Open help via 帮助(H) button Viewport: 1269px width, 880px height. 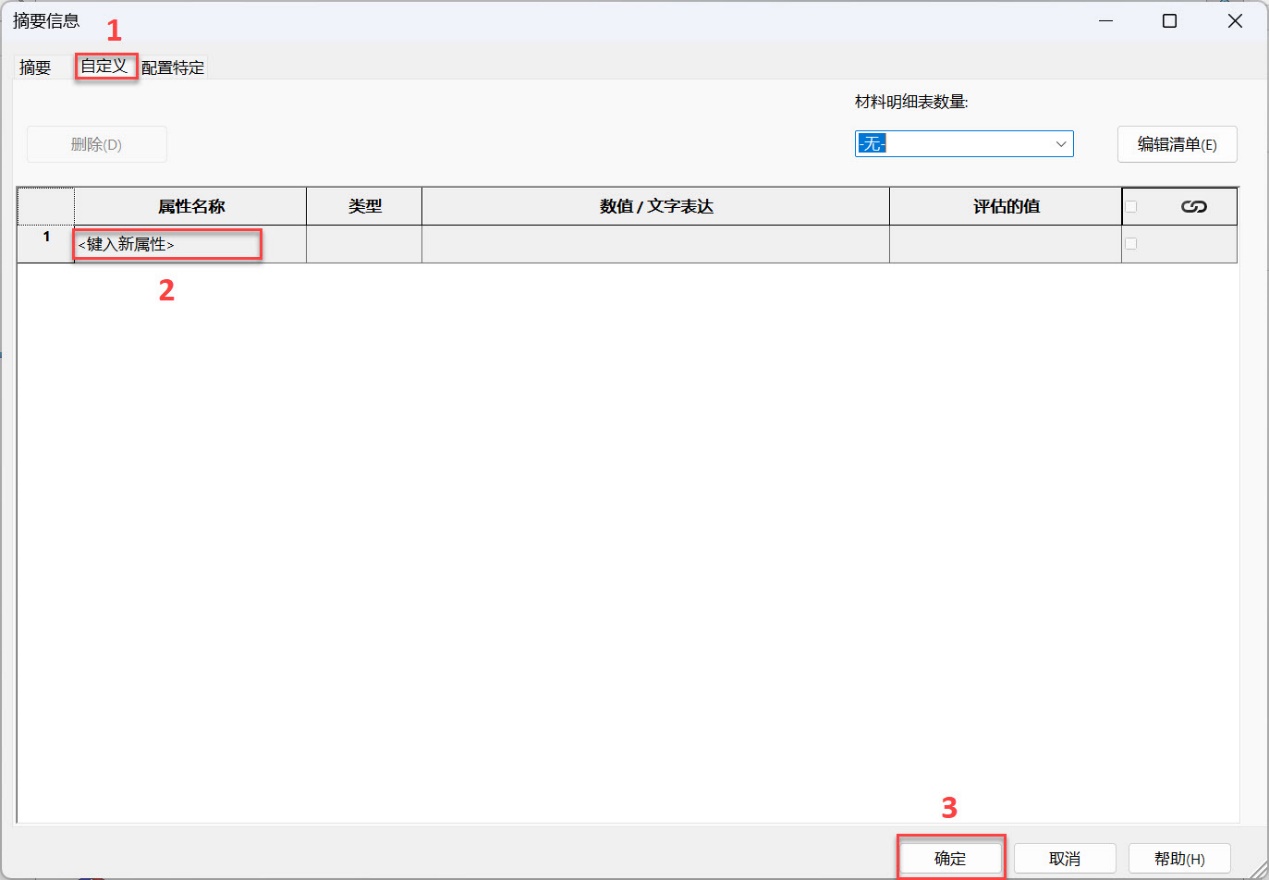click(x=1179, y=858)
